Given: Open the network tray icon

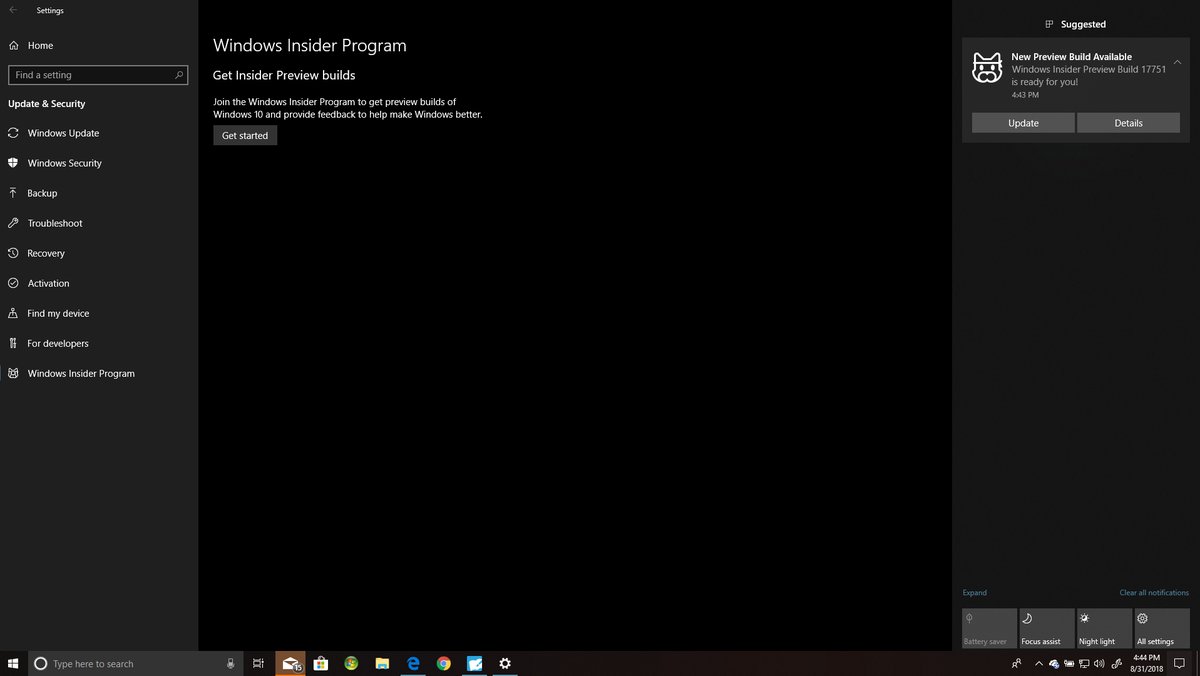Looking at the screenshot, I should click(1084, 664).
